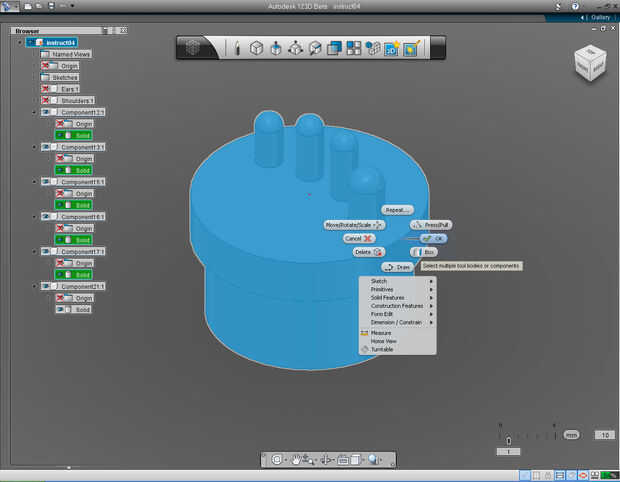Open the 2D layout star icon
The width and height of the screenshot is (620, 482).
pos(392,48)
